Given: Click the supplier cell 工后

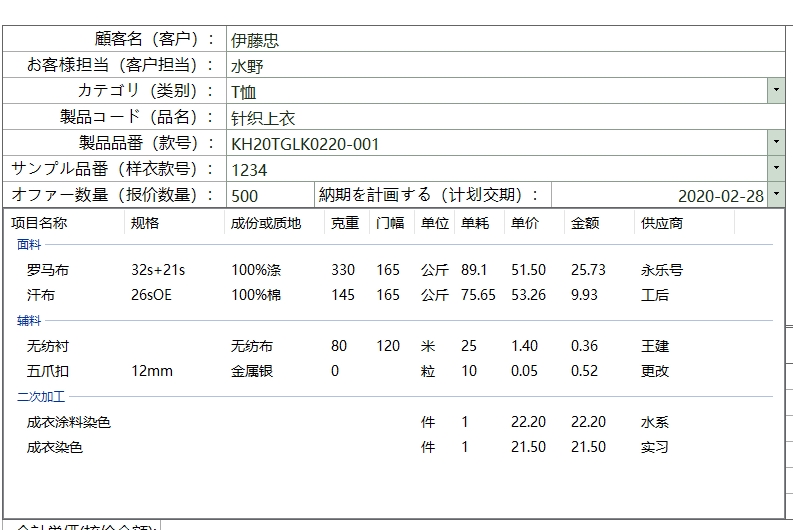Looking at the screenshot, I should coord(655,294).
